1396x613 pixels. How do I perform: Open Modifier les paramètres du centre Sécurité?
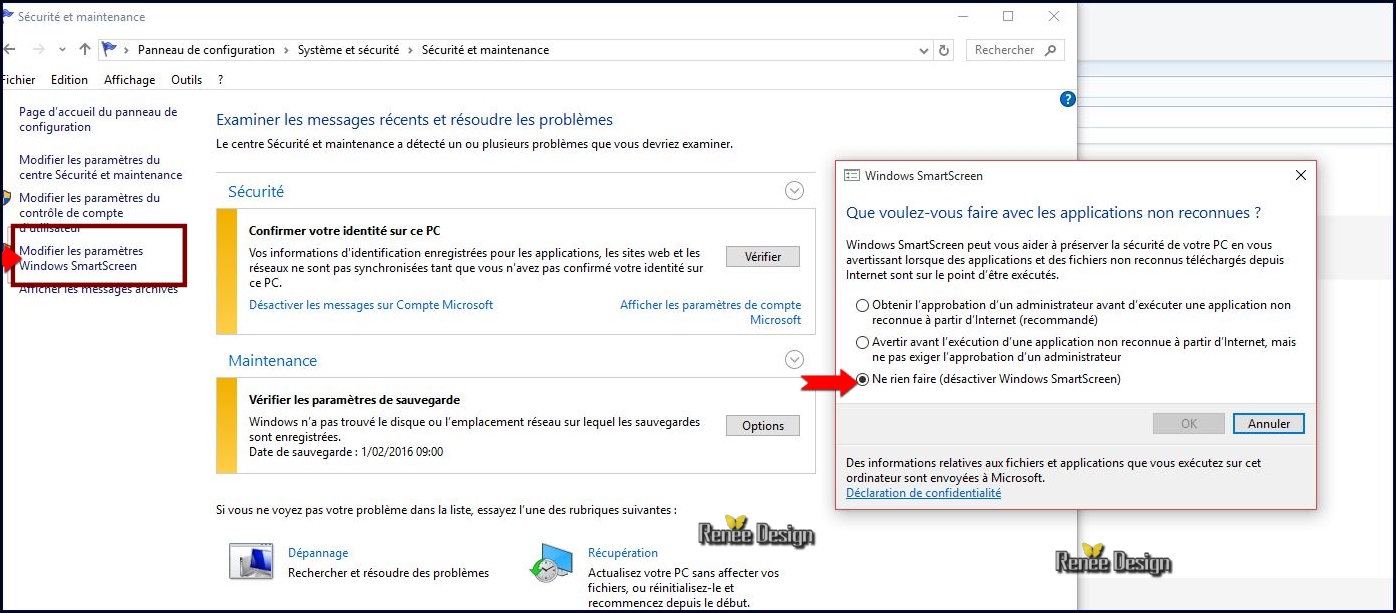point(100,167)
